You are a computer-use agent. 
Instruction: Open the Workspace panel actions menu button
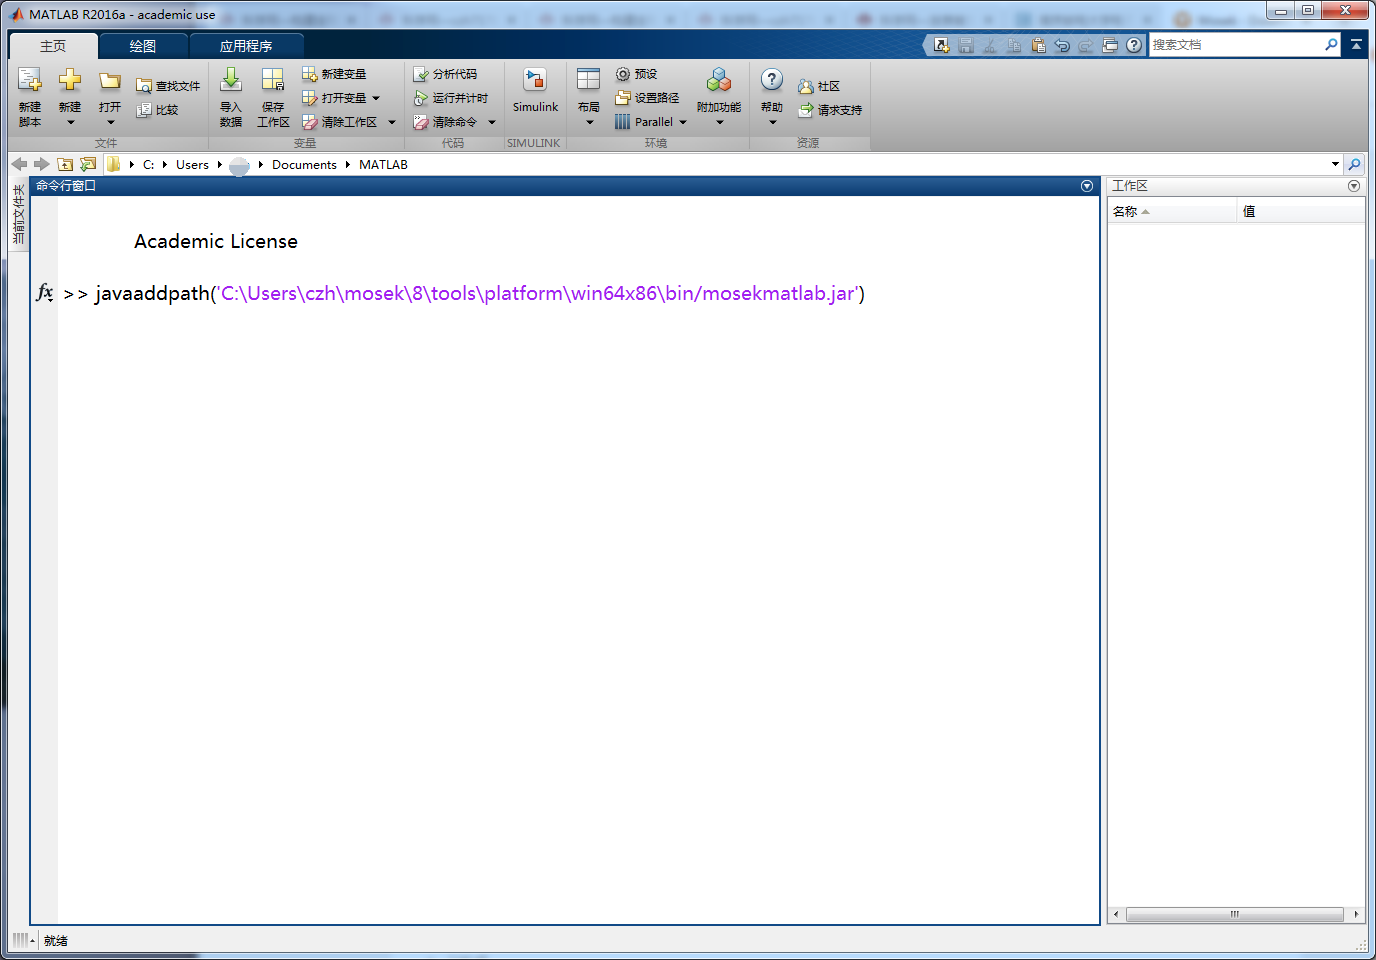tap(1354, 186)
